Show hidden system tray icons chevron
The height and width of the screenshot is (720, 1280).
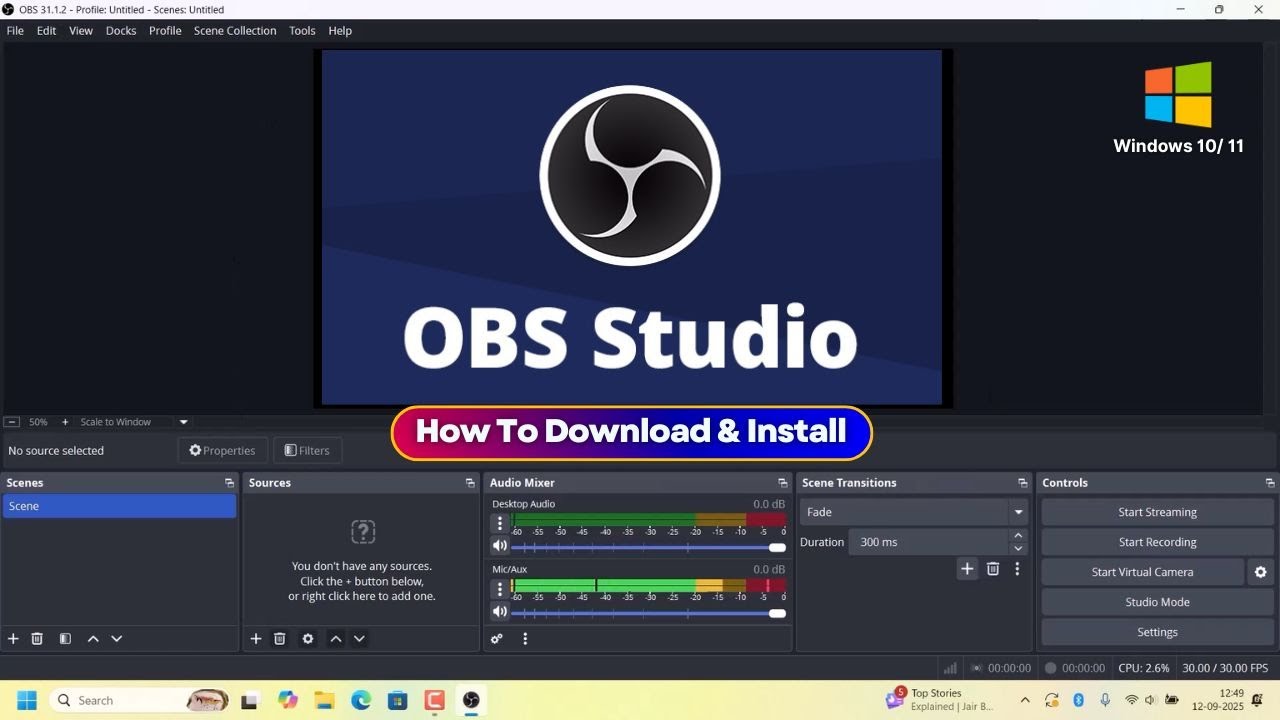[1025, 700]
